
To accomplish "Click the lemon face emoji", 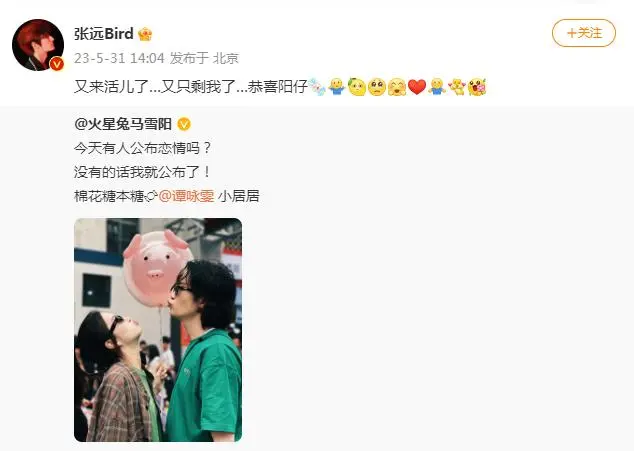I will coord(357,87).
